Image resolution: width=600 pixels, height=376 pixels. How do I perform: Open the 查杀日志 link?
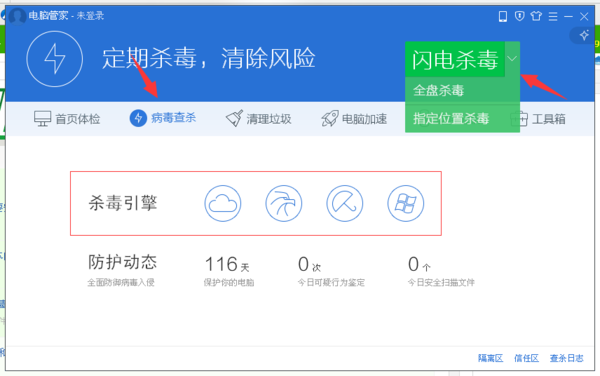point(567,358)
